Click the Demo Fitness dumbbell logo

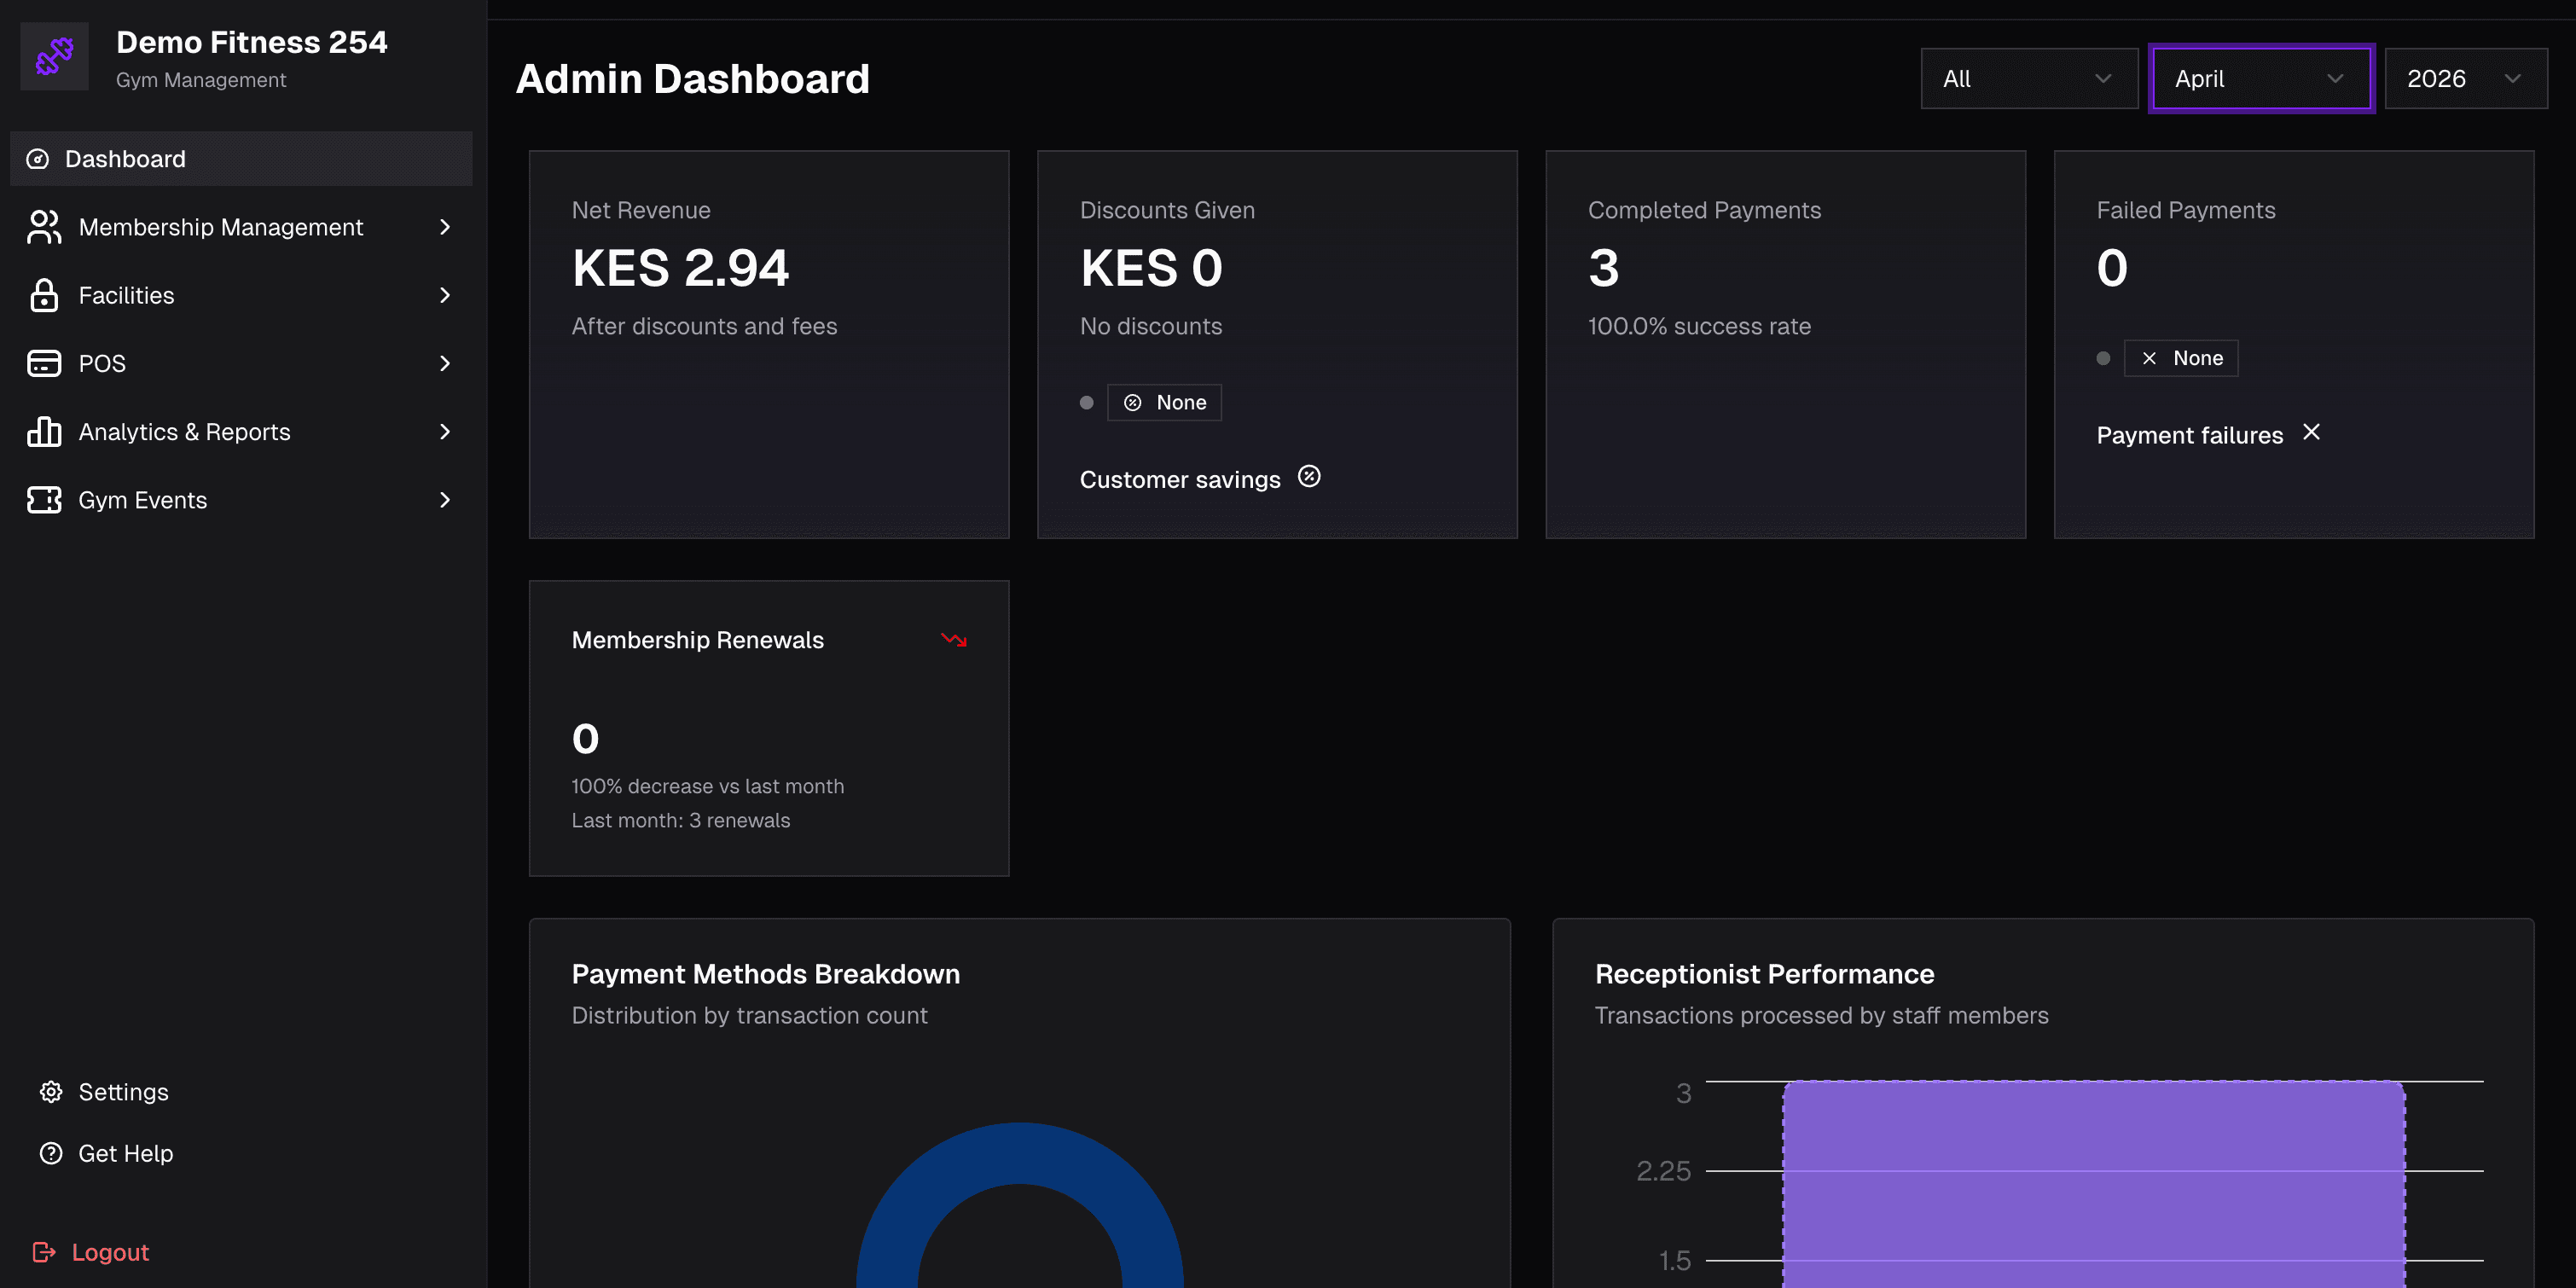(54, 56)
